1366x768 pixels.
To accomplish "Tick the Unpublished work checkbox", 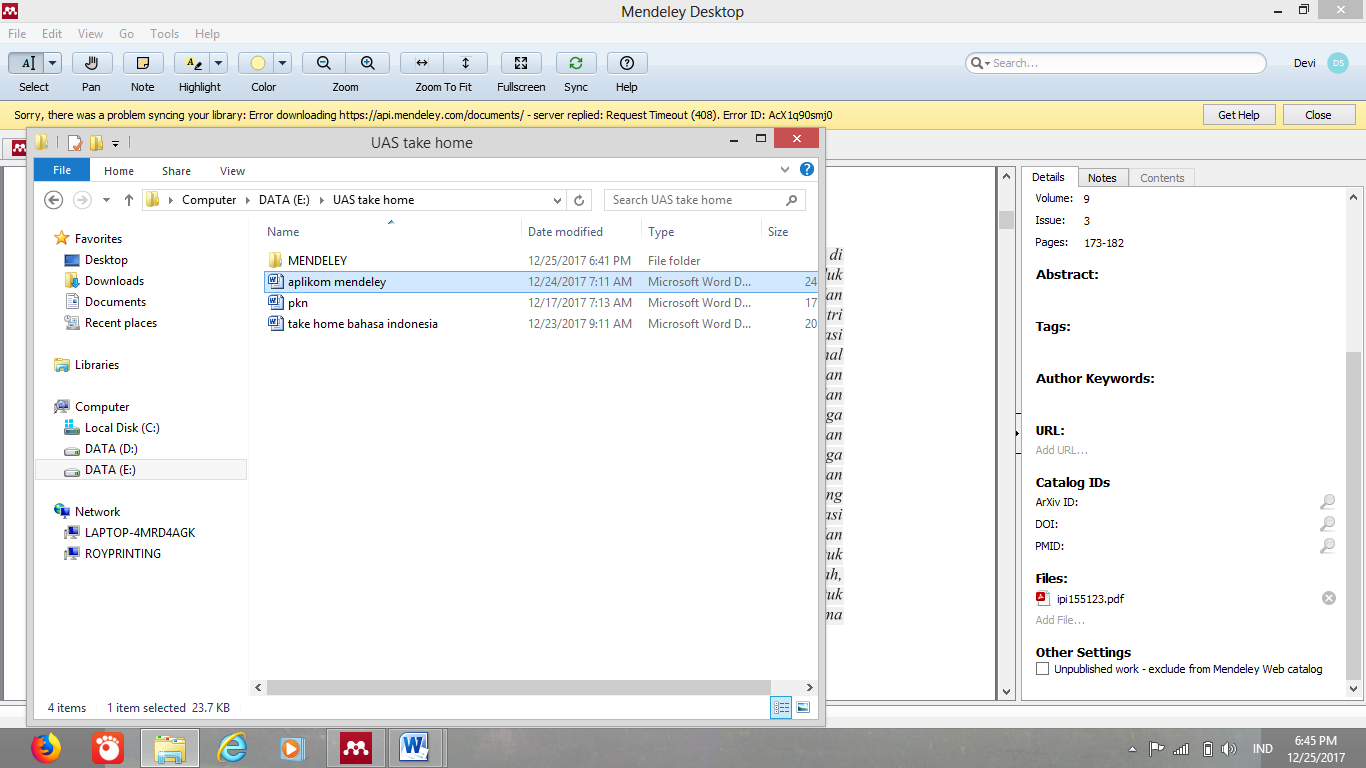I will [1043, 669].
